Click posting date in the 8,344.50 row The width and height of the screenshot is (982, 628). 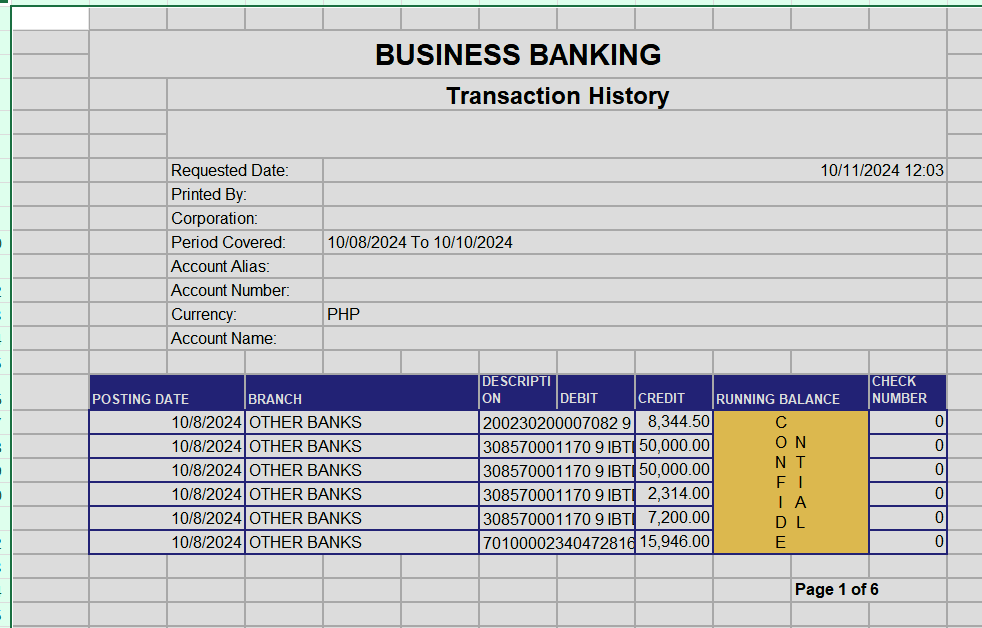pyautogui.click(x=167, y=422)
